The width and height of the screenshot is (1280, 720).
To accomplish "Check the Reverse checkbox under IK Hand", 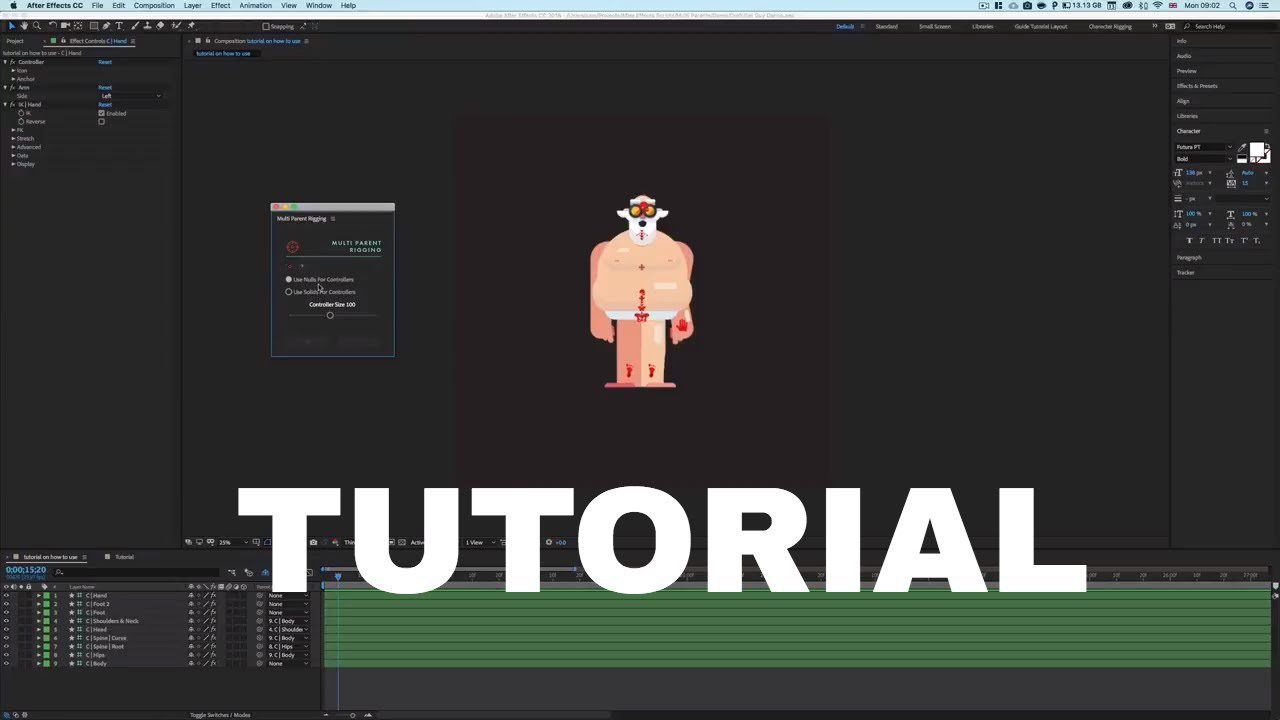I will click(x=102, y=122).
